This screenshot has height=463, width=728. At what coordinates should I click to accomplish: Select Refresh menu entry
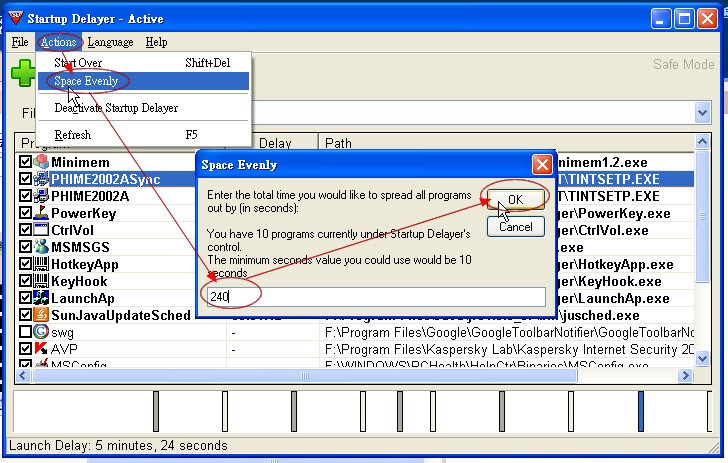tap(143, 135)
